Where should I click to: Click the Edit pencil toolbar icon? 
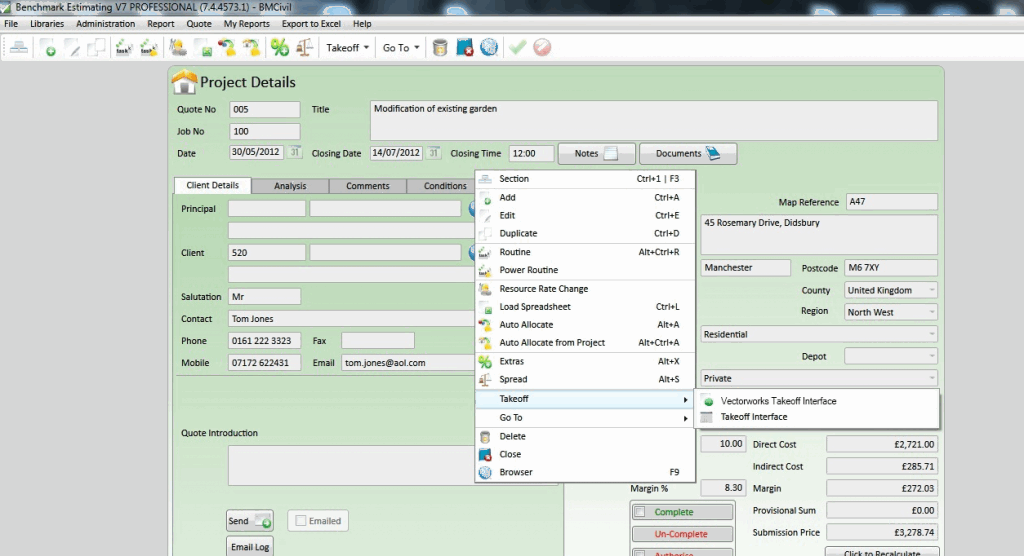pos(72,47)
